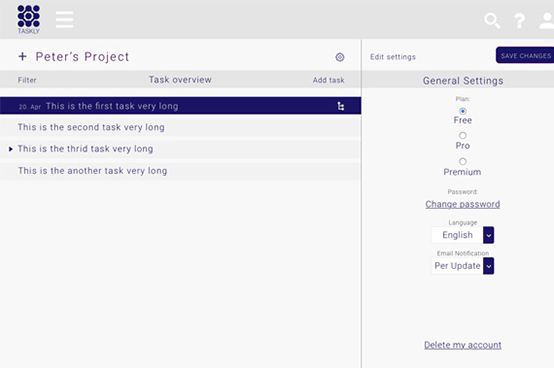Screen dimensions: 554x368
Task: Click the Delete my account link
Action: (462, 345)
